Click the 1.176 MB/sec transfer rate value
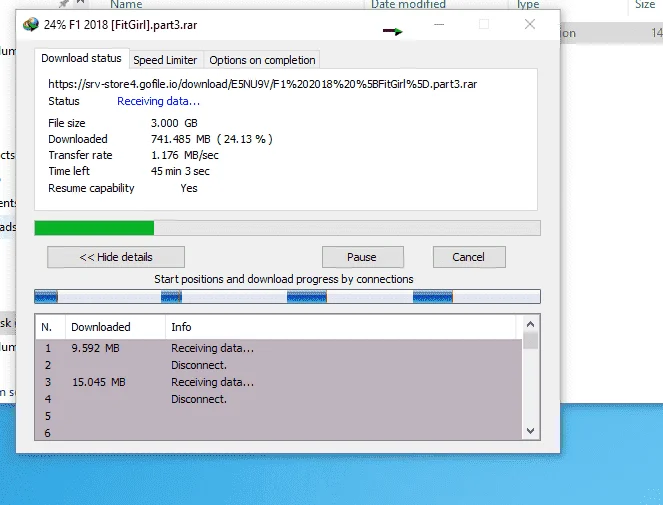The height and width of the screenshot is (505, 663). click(185, 155)
